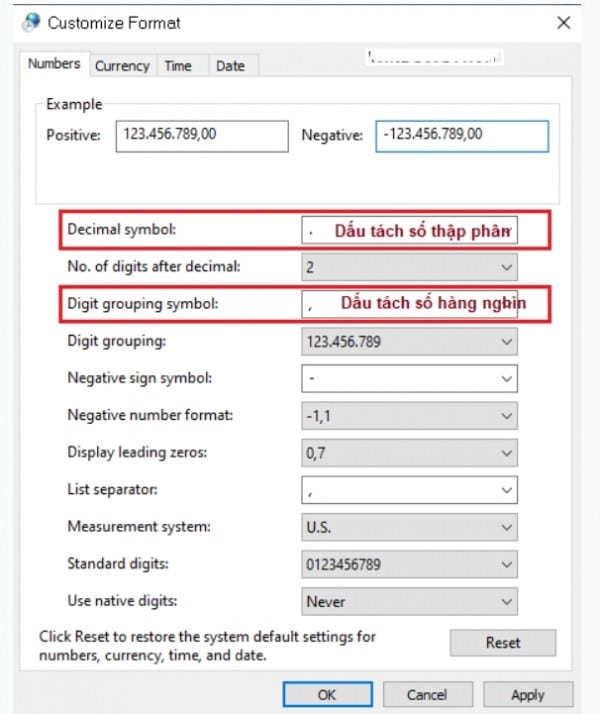600x714 pixels.
Task: Click the Digit grouping symbol input box
Action: (409, 304)
